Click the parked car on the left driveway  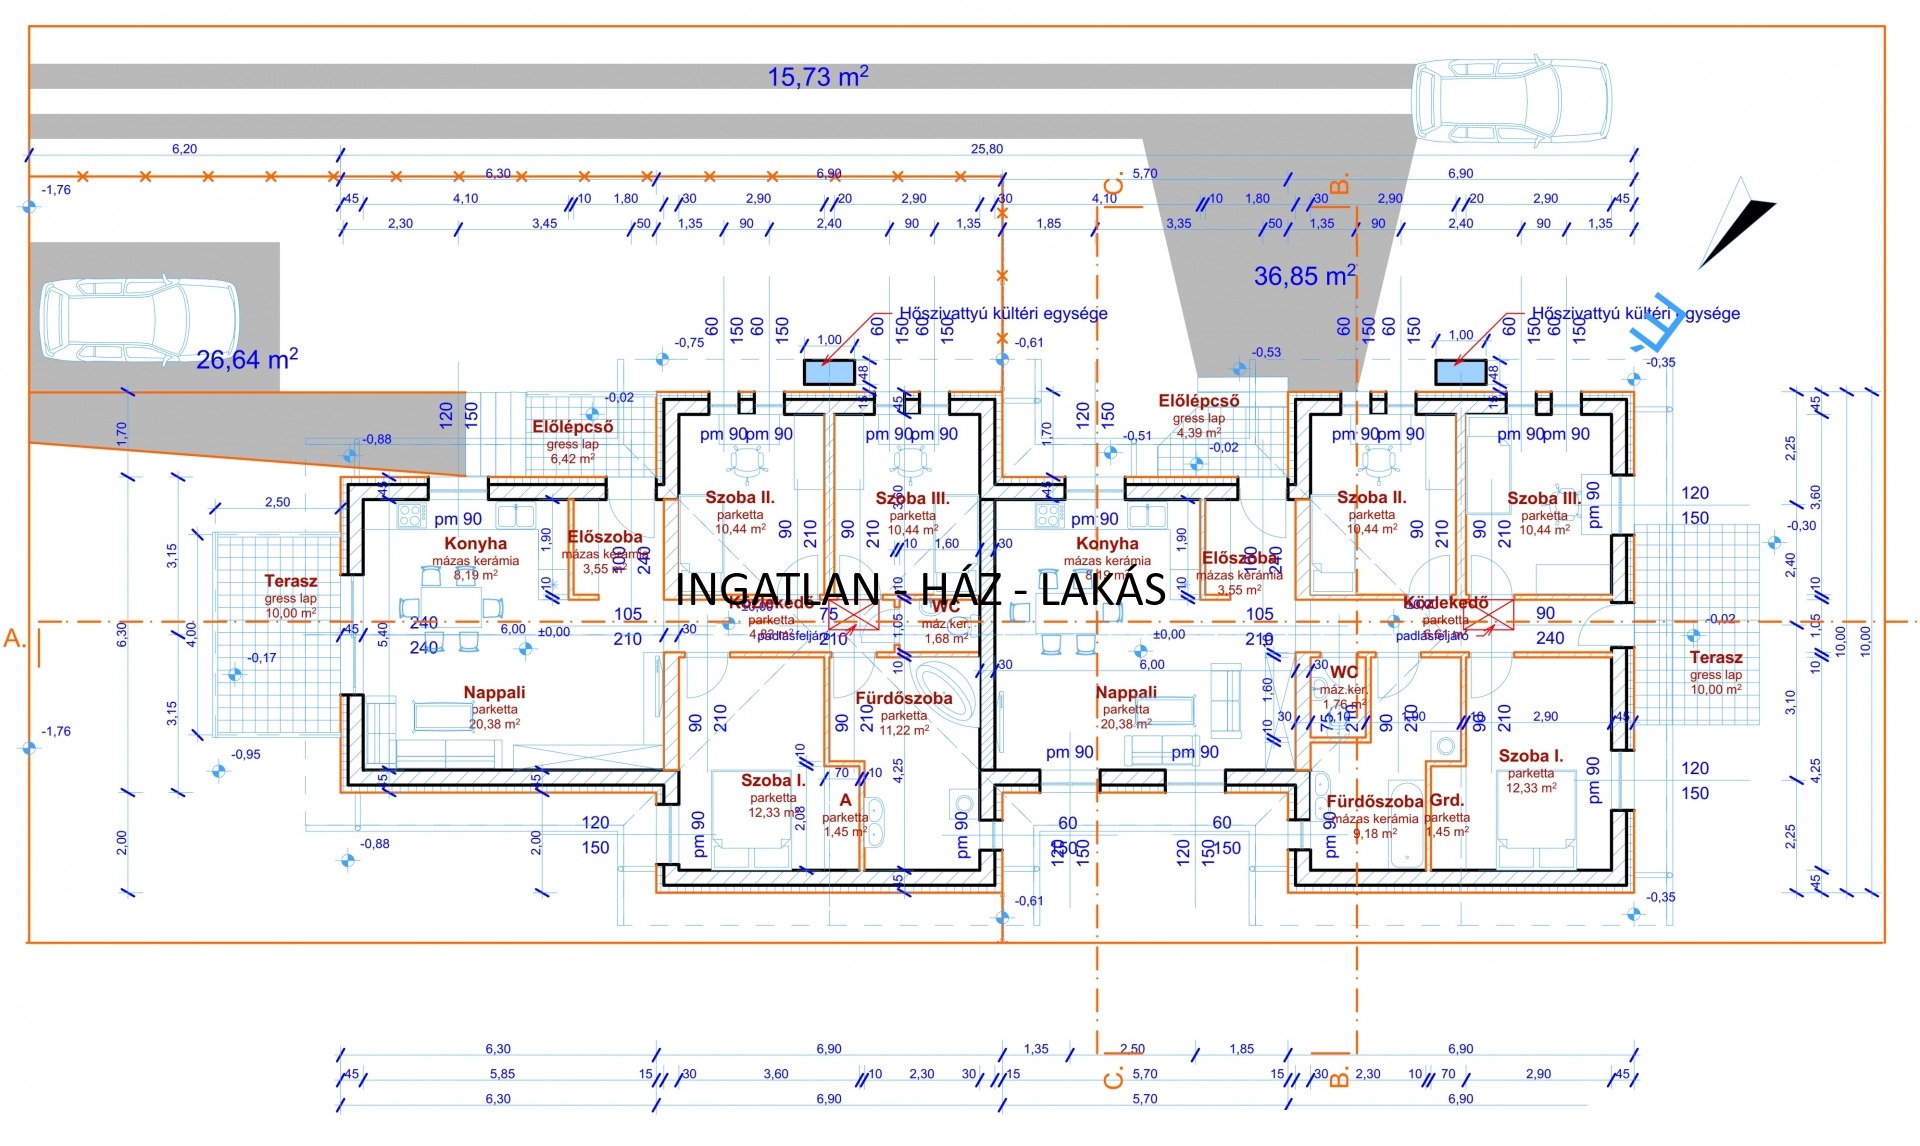[x=139, y=319]
